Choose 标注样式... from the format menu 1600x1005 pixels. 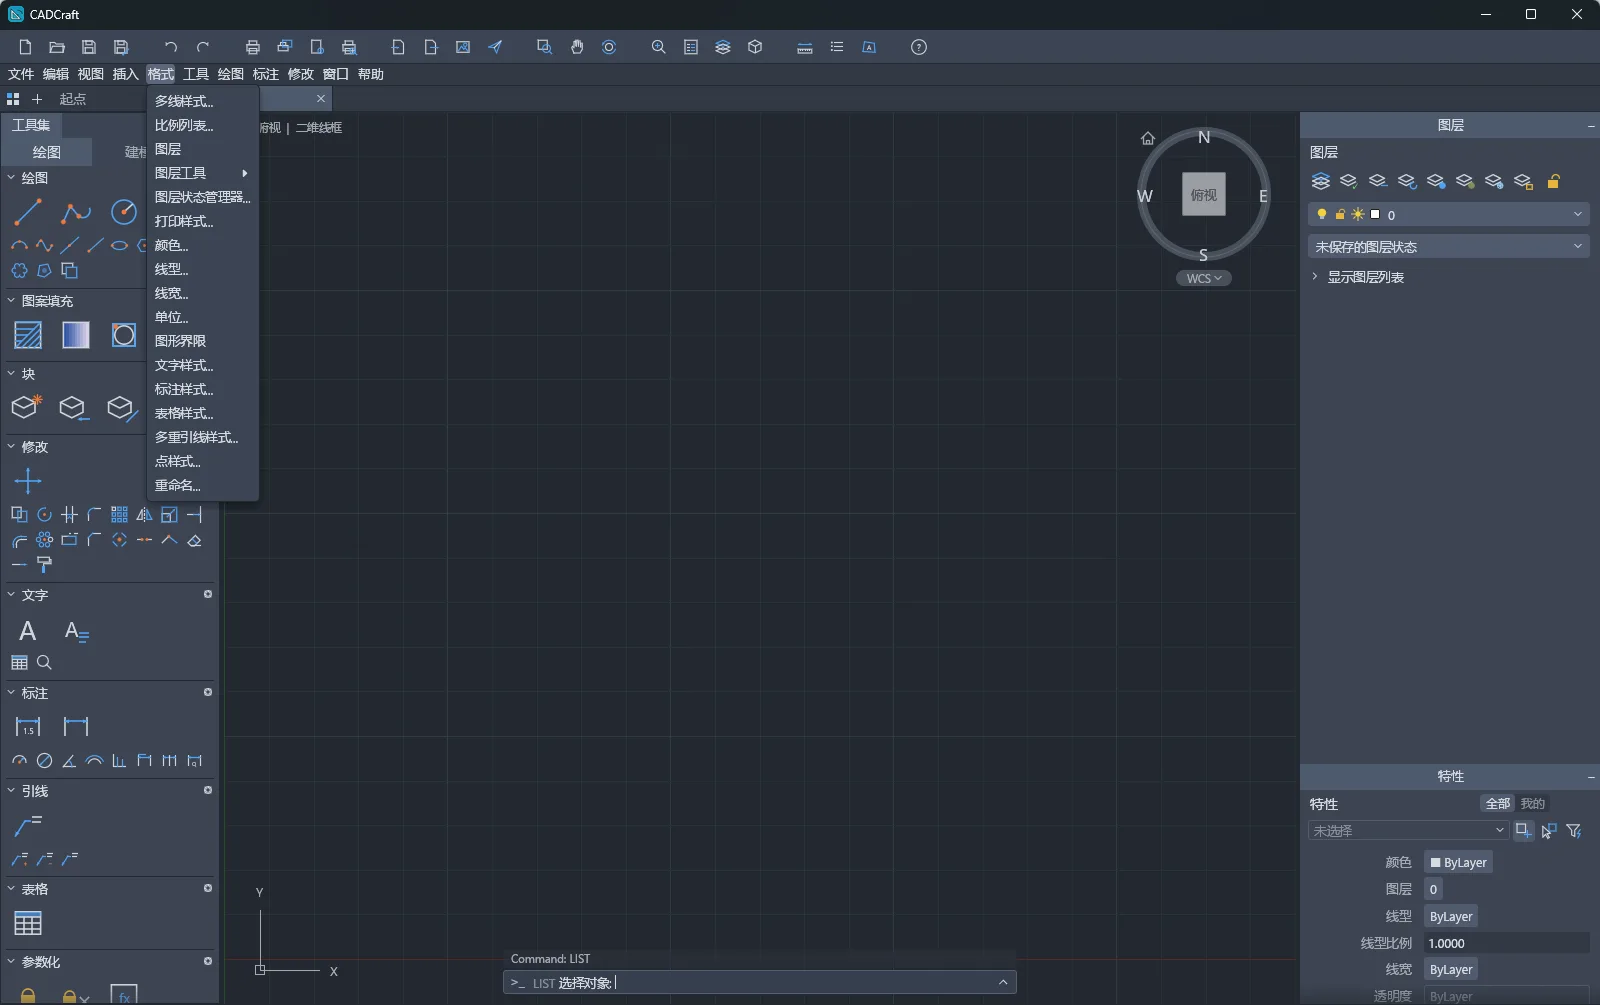(x=203, y=389)
